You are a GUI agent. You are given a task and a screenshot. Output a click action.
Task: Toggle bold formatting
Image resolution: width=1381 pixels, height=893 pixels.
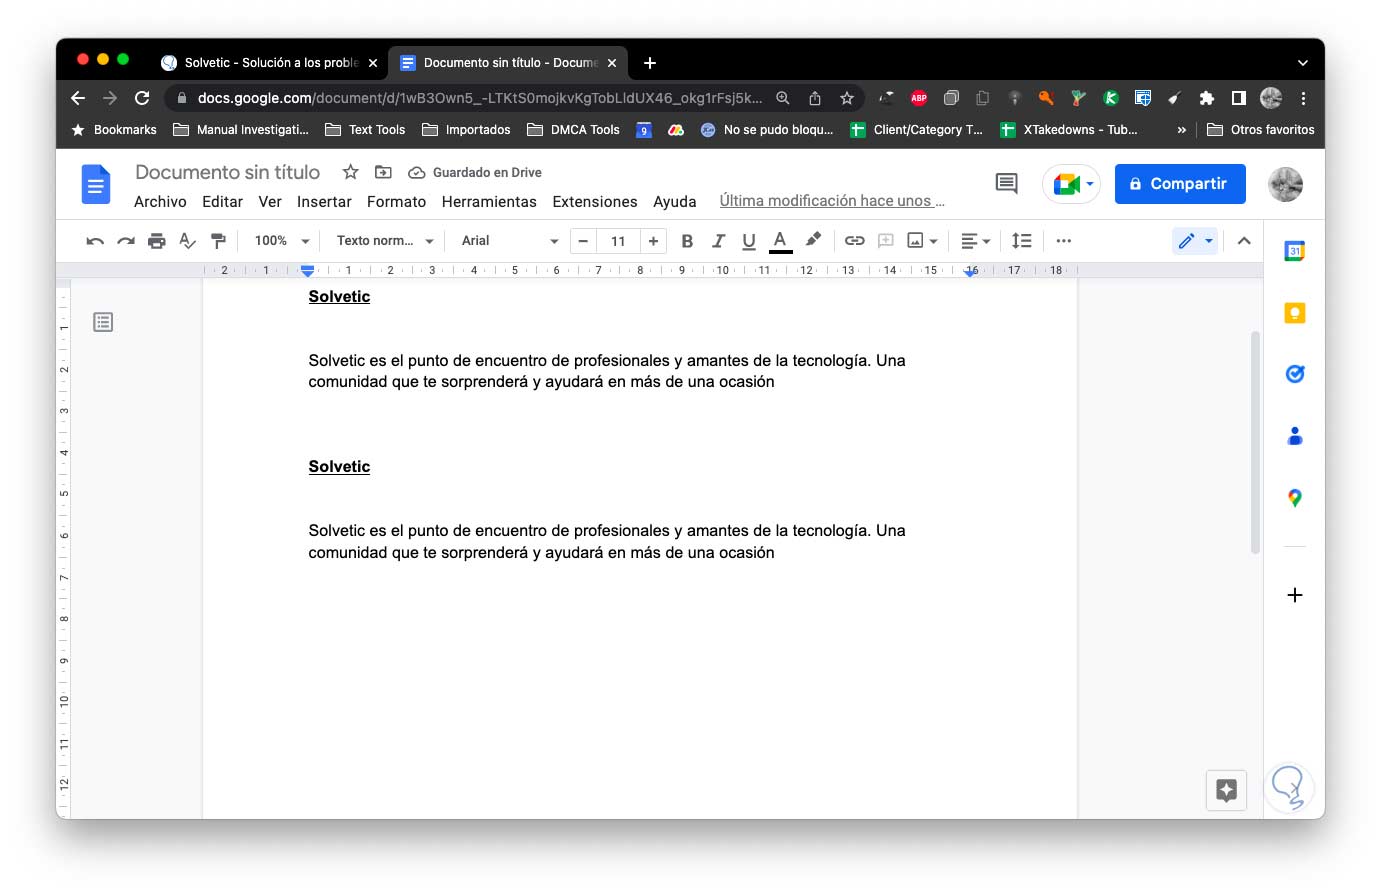pos(687,241)
